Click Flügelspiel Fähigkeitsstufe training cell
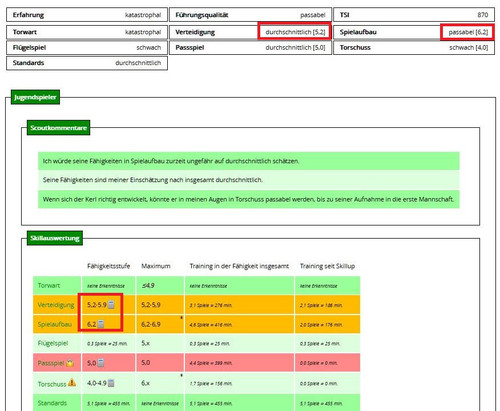Image resolution: width=500 pixels, height=411 pixels. (x=108, y=343)
